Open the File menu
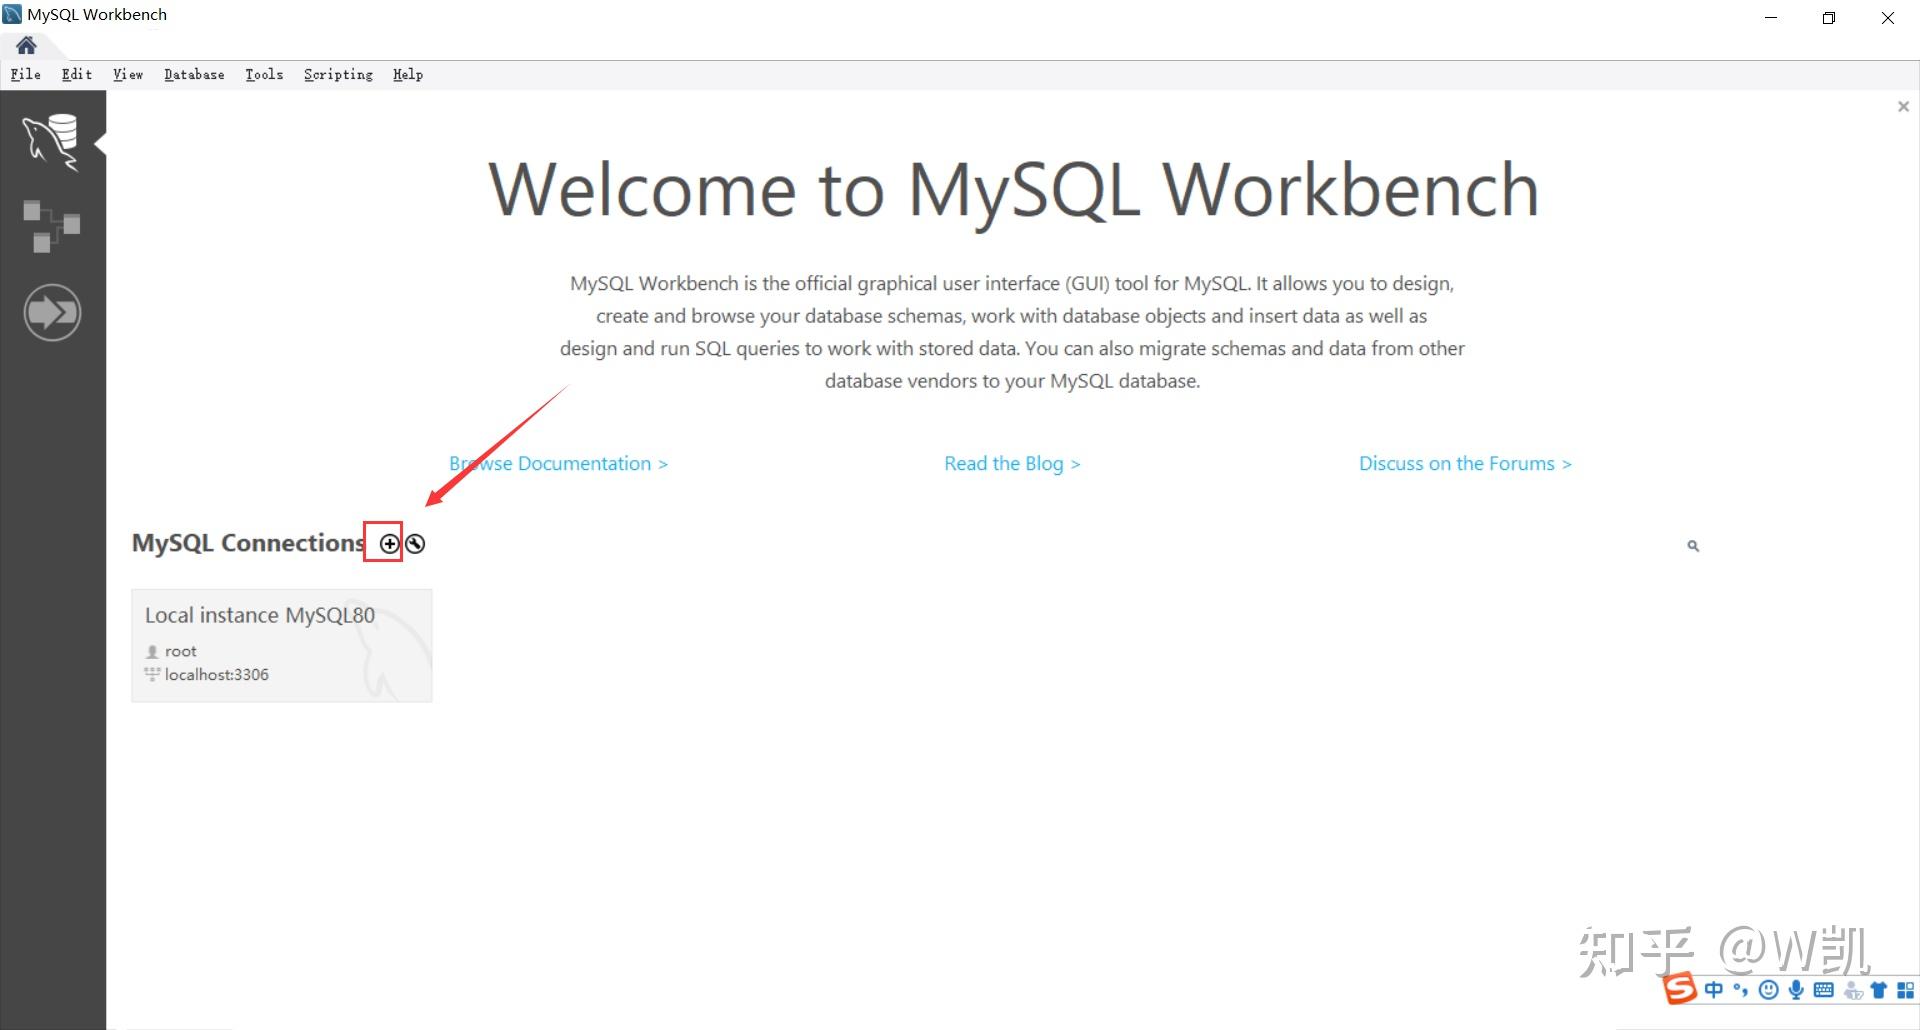 coord(26,74)
